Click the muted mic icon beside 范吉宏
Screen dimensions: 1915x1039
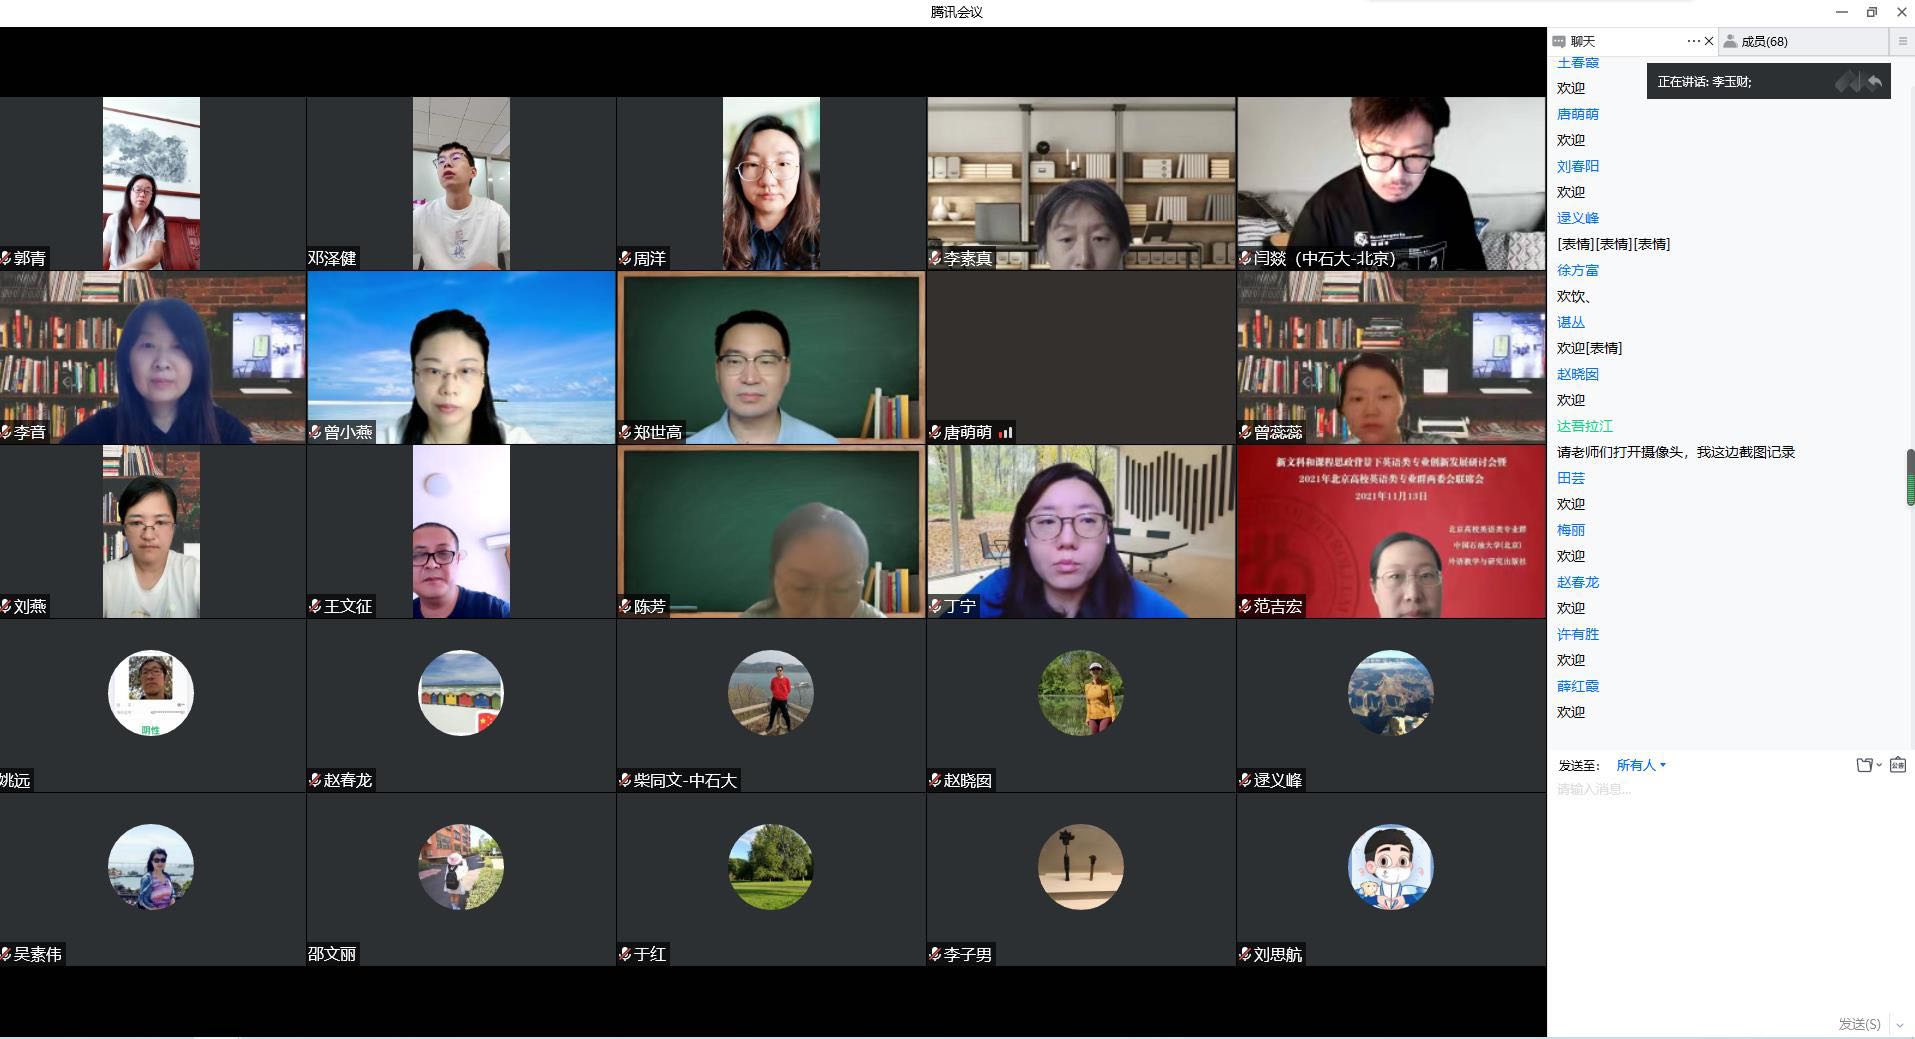(1245, 606)
